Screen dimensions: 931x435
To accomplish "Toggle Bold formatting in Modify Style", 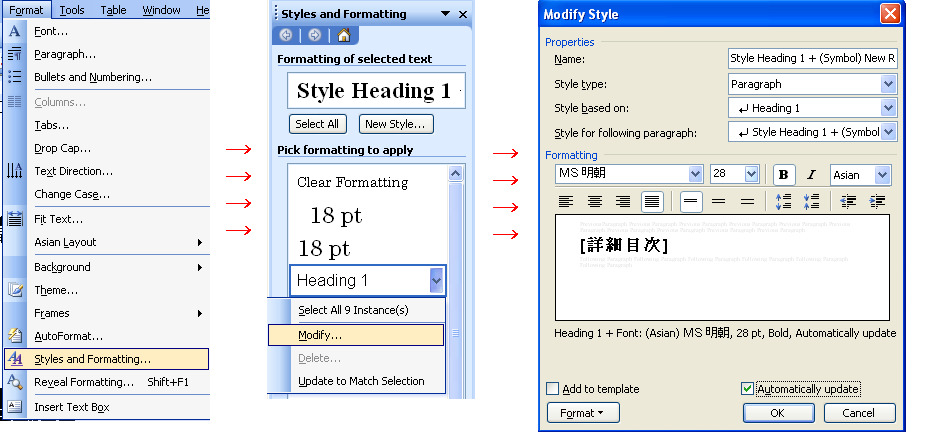I will pos(784,174).
